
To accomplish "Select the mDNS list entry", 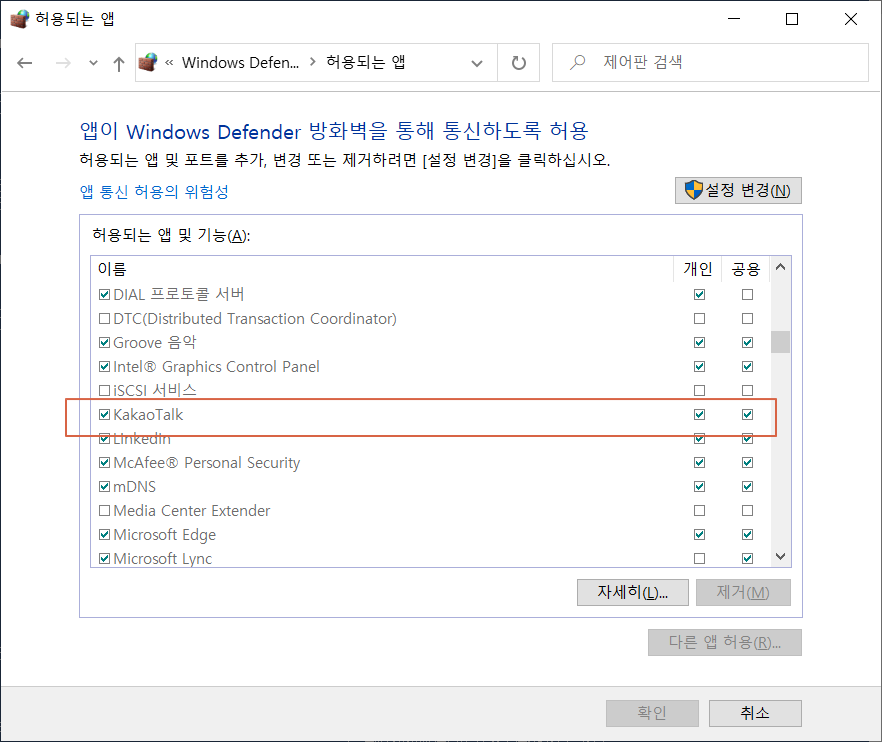I will point(134,486).
